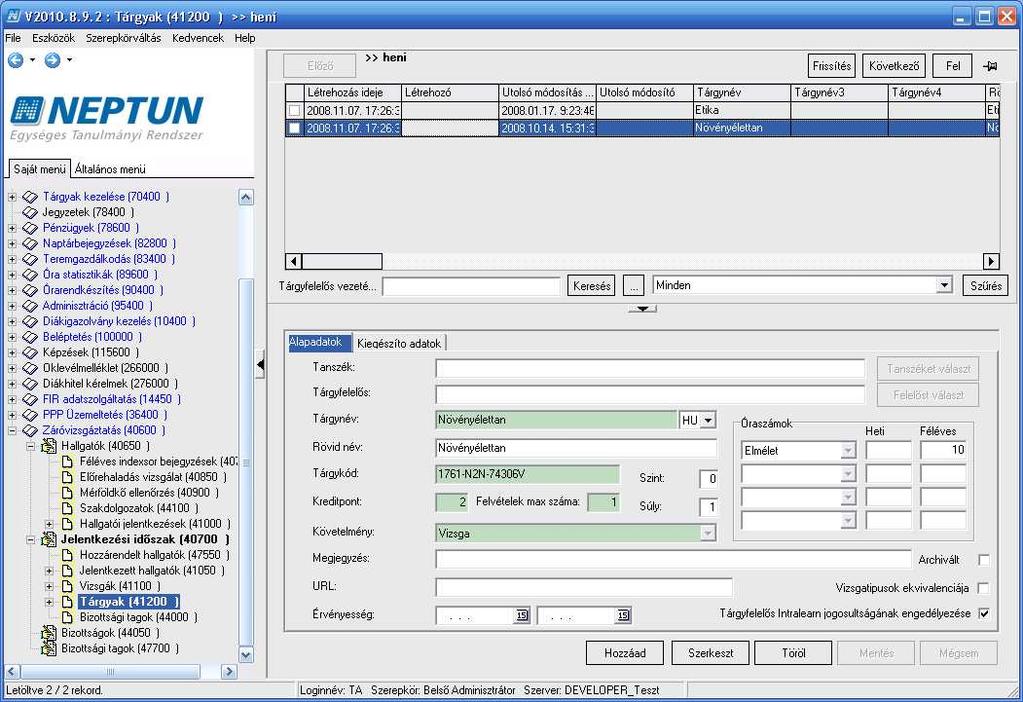This screenshot has width=1023, height=702.
Task: Toggle the Vizsgatípusok ekvivalenciája checkbox
Action: click(984, 588)
